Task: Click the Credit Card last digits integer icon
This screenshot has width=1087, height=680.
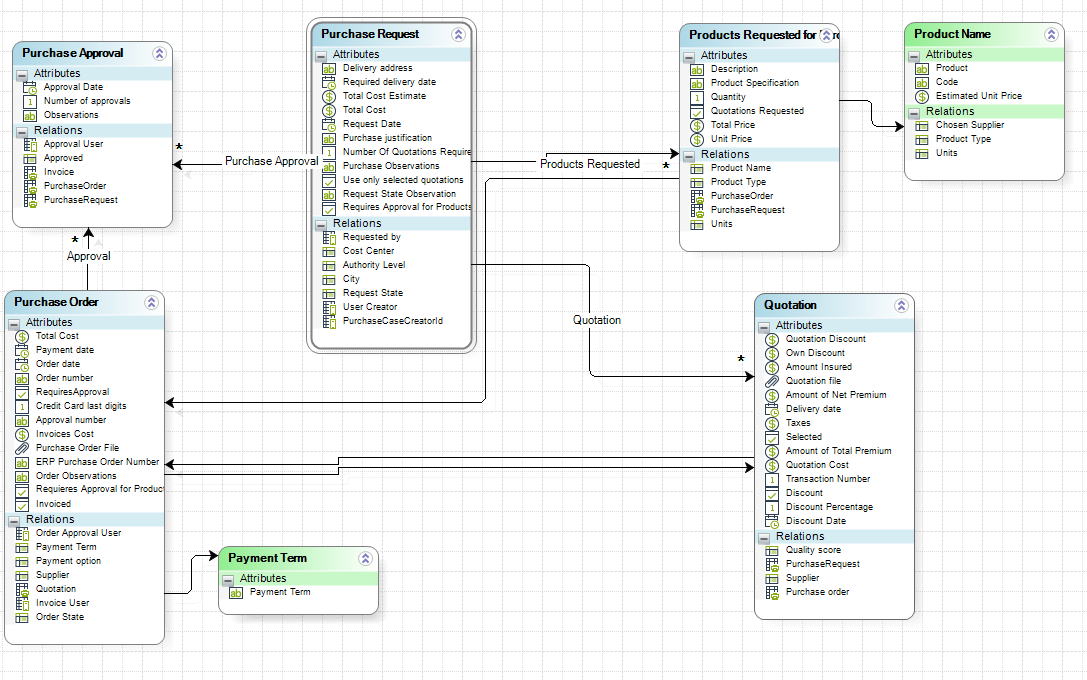Action: click(22, 407)
